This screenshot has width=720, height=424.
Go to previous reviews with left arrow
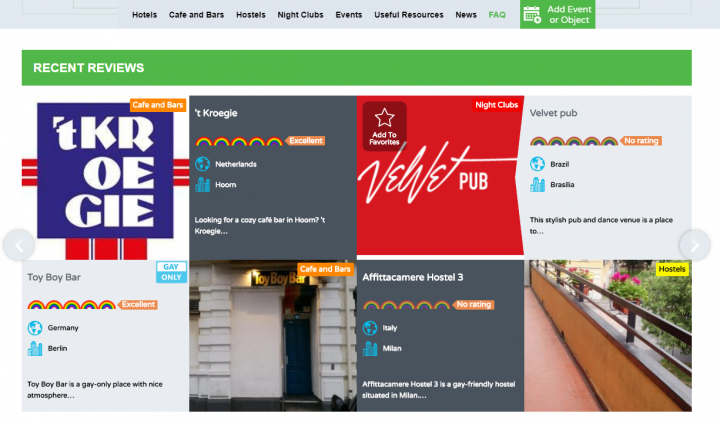tap(19, 245)
